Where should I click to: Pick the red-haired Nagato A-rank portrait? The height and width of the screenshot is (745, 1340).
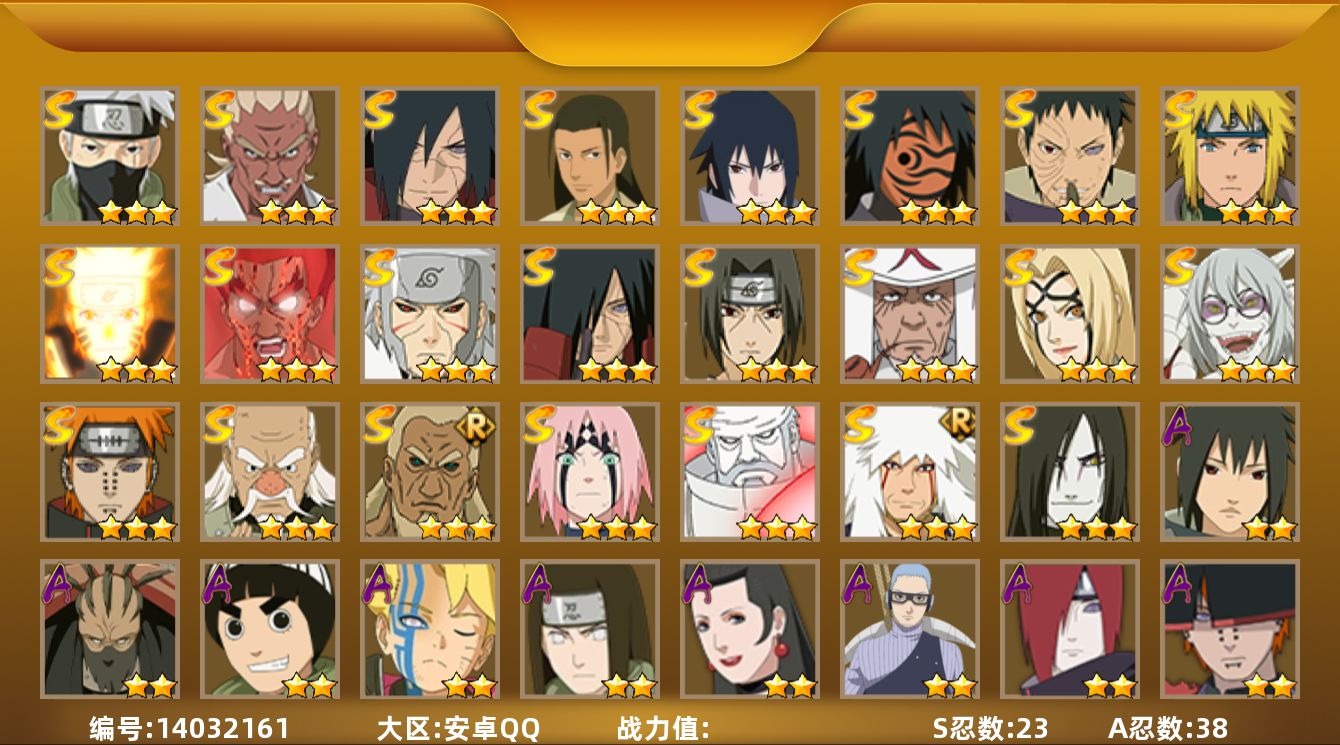(x=1070, y=629)
